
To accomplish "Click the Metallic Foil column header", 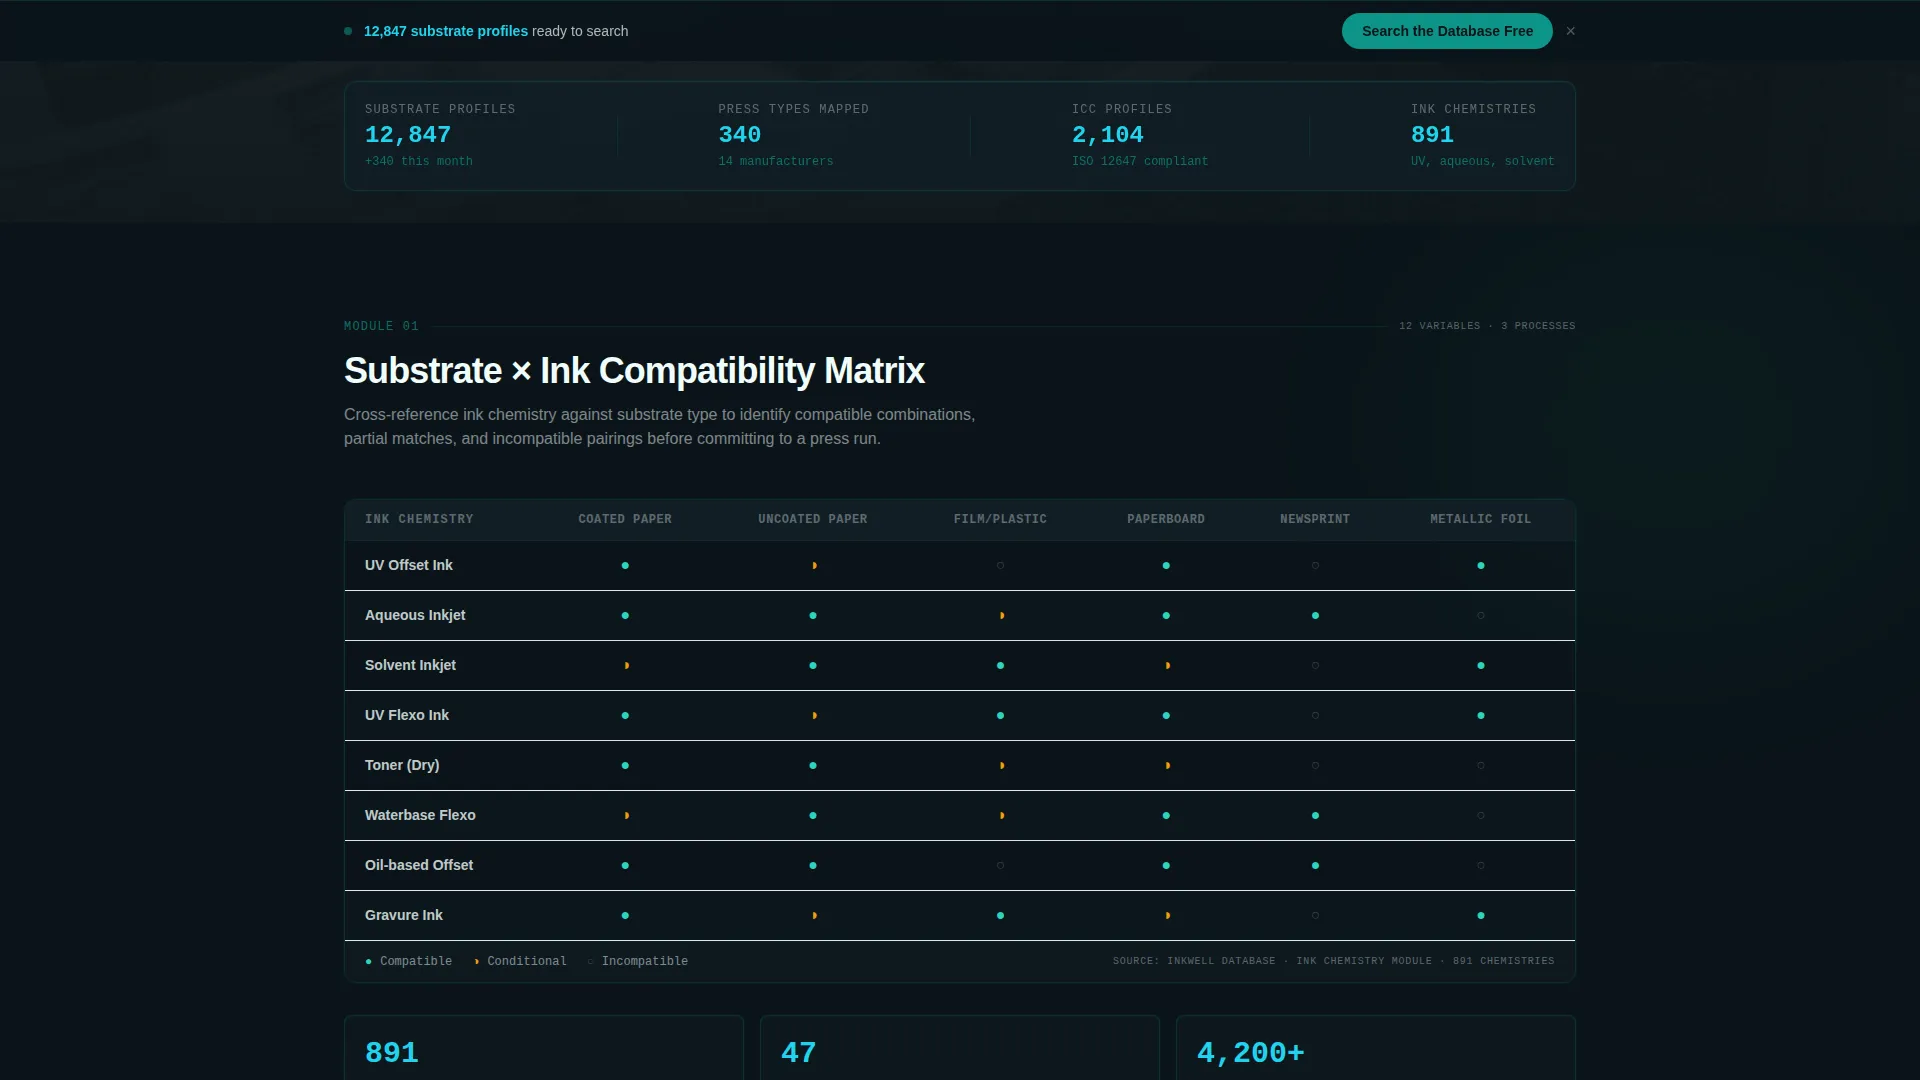I will (x=1481, y=519).
